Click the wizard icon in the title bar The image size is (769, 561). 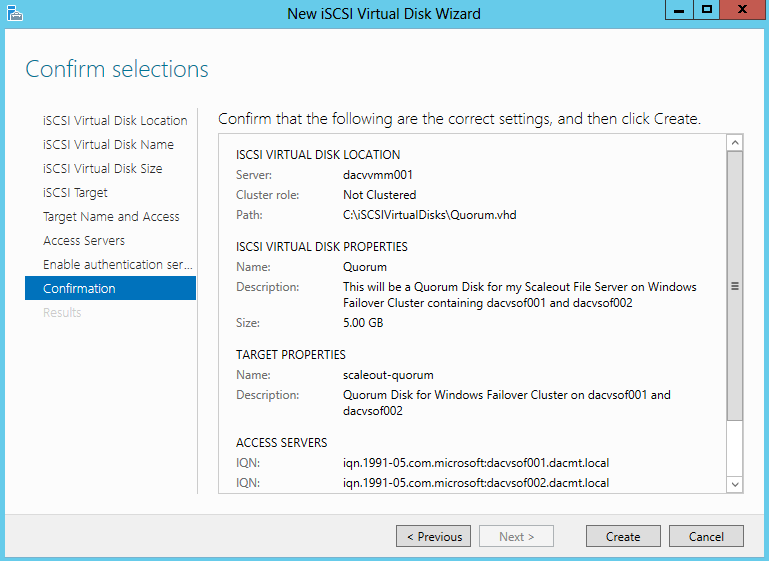15,13
